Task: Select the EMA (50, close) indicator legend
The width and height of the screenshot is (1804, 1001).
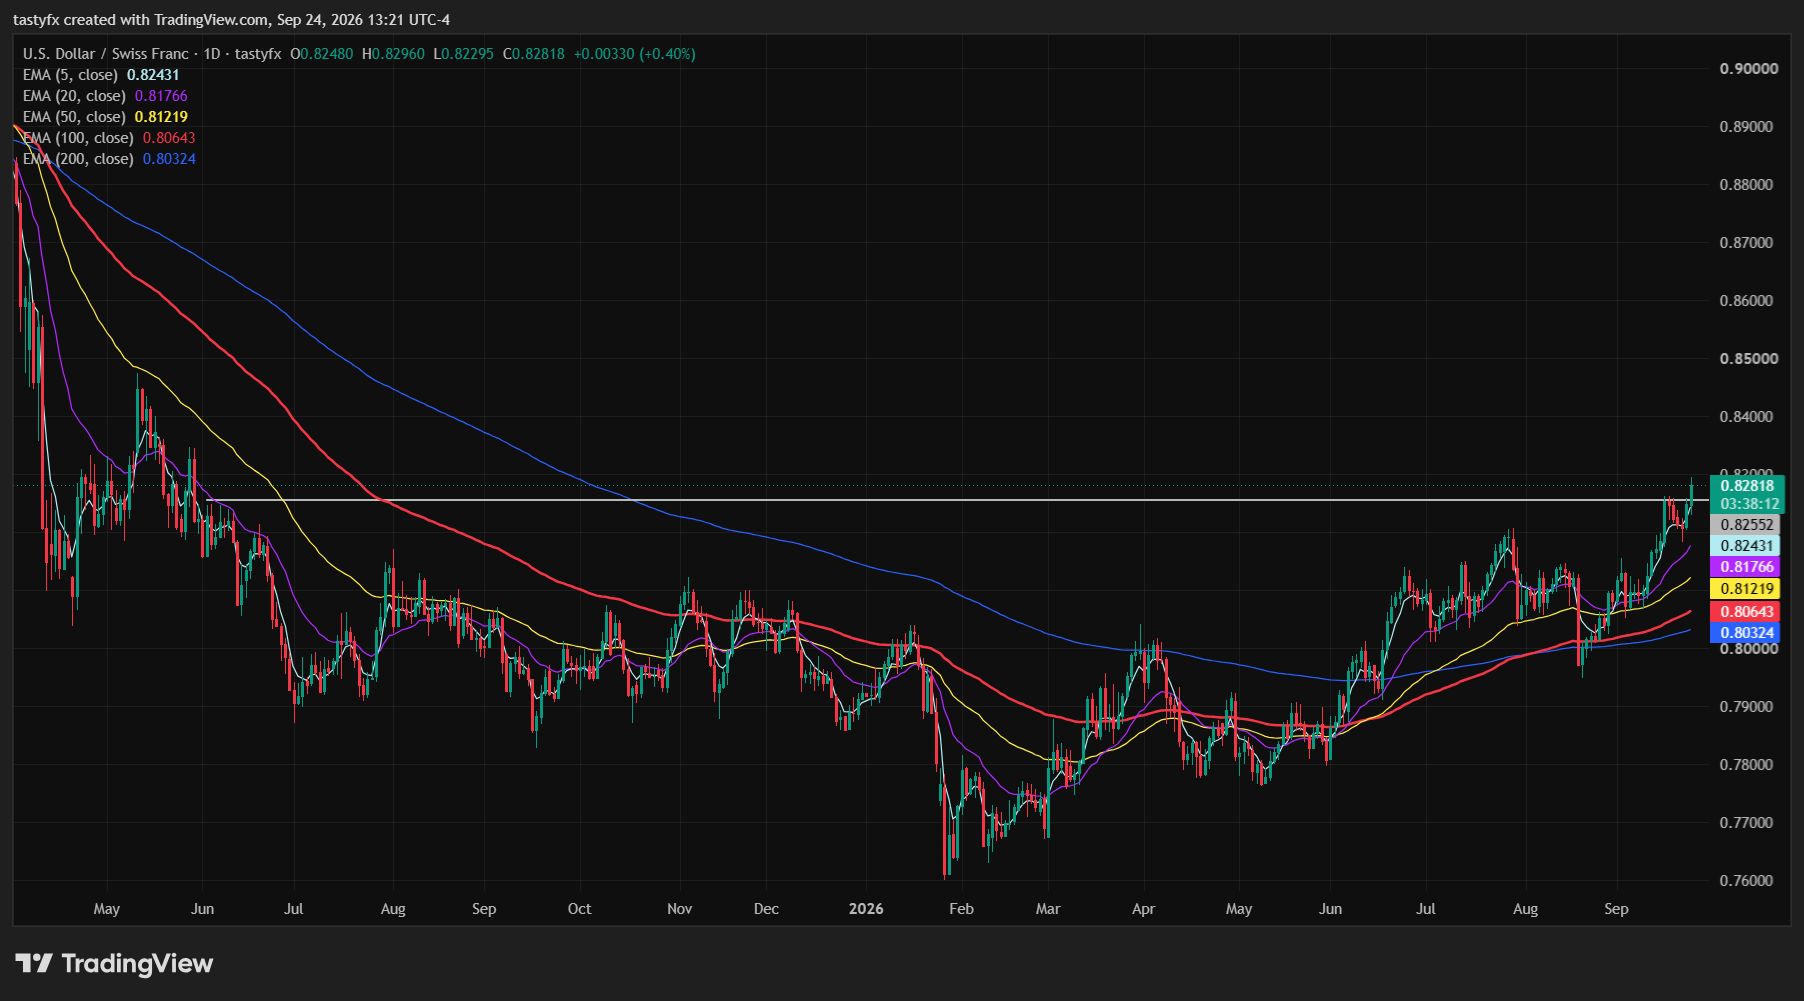Action: tap(105, 117)
